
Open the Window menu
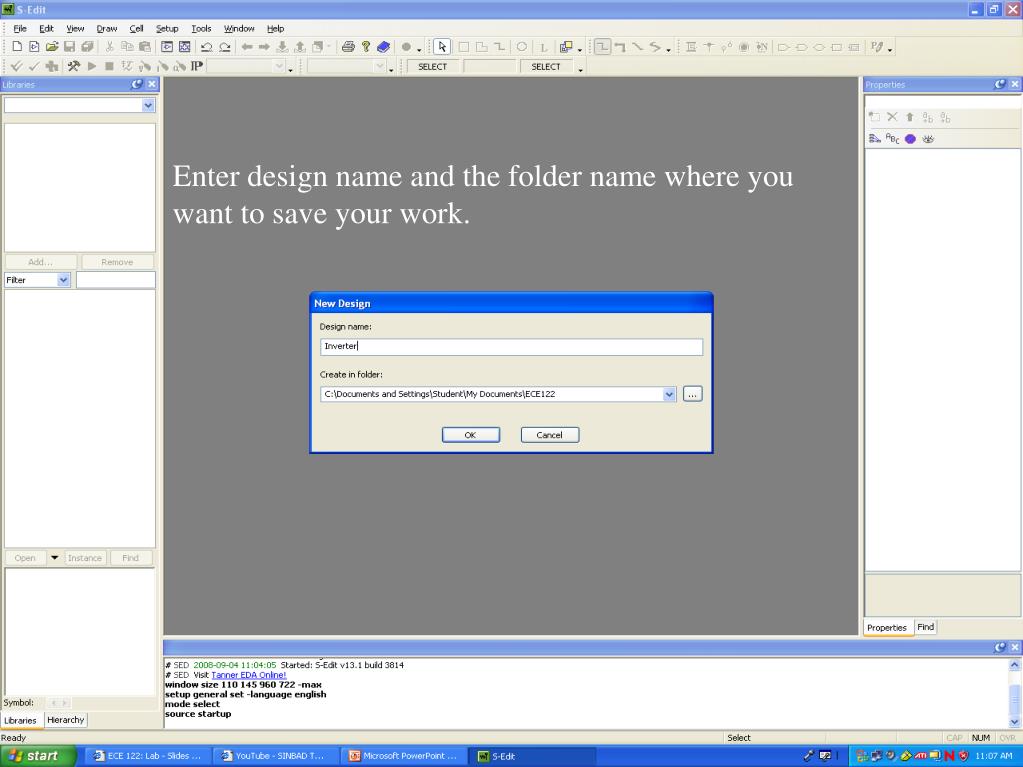click(239, 29)
